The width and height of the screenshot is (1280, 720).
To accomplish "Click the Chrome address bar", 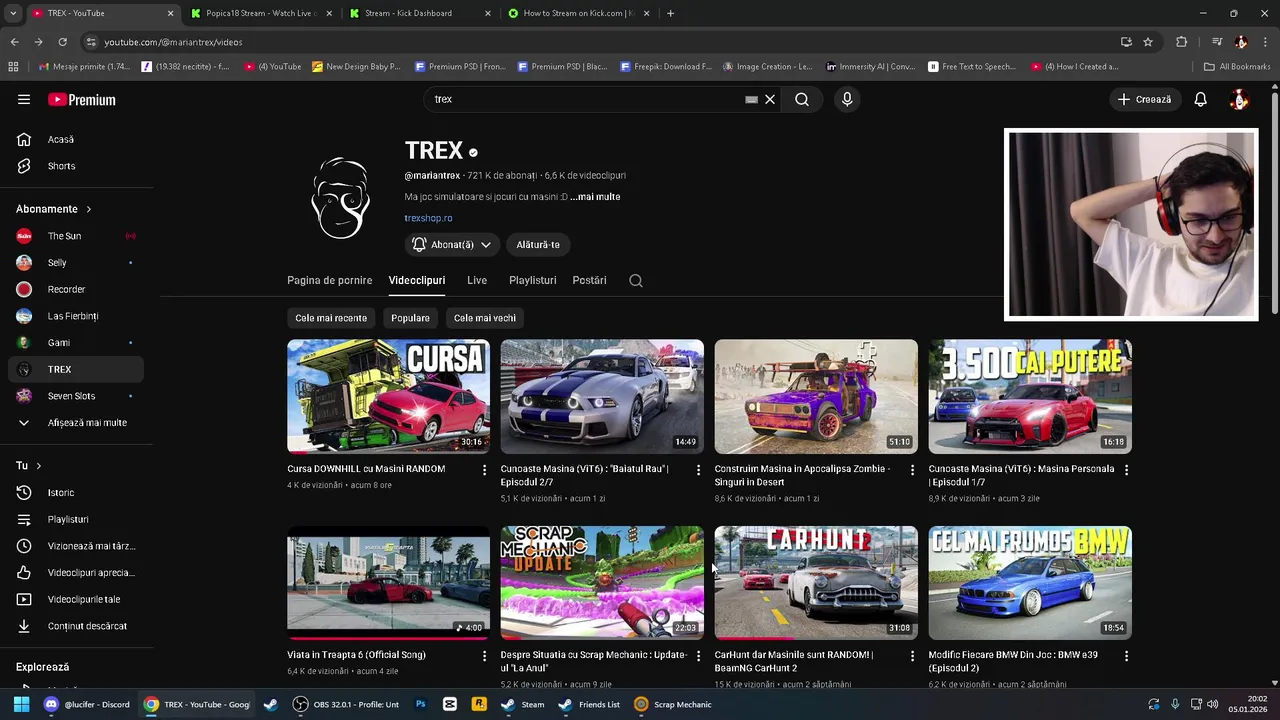I will coord(600,42).
